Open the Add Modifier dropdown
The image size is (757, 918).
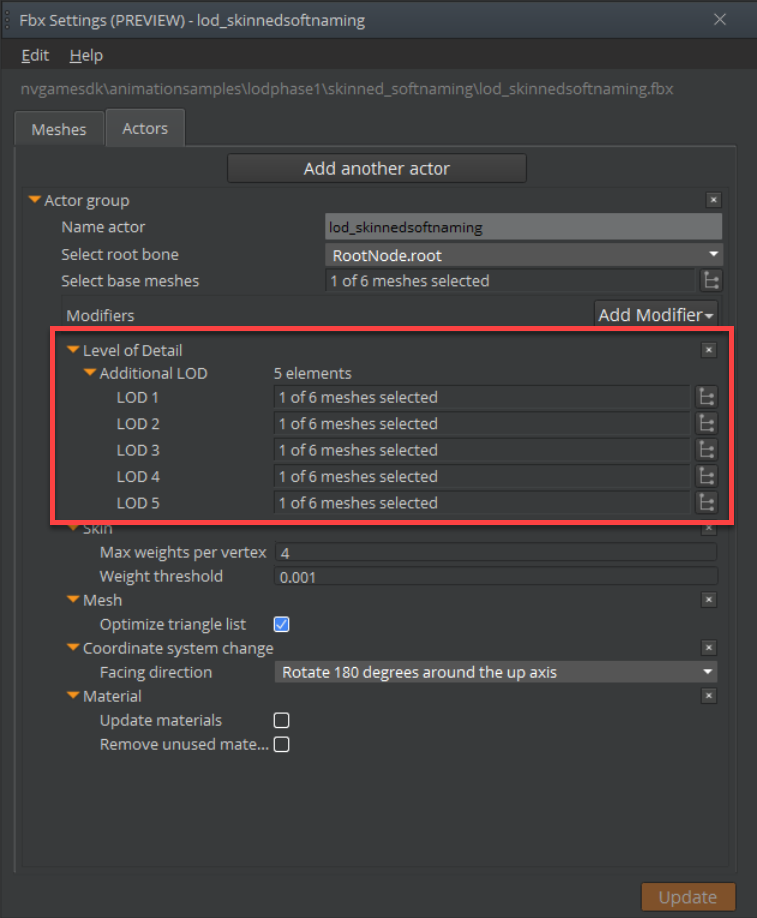tap(655, 314)
